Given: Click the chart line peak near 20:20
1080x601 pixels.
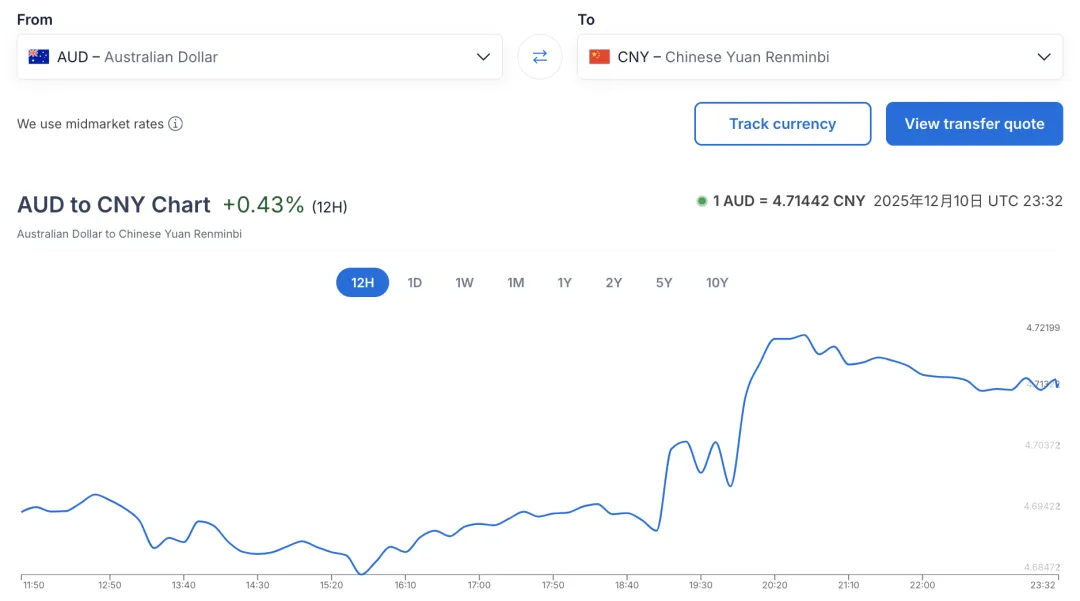Looking at the screenshot, I should tap(803, 335).
